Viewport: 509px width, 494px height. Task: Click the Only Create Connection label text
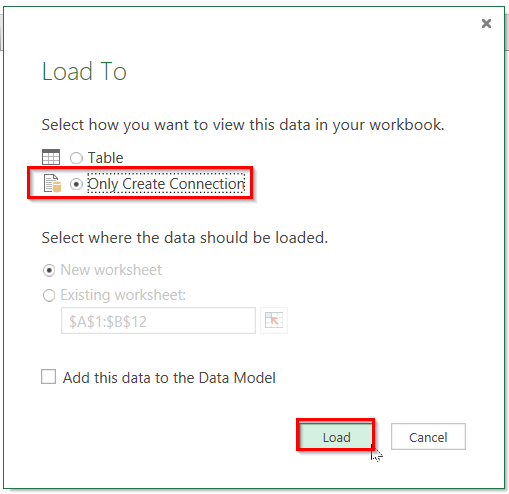(166, 184)
